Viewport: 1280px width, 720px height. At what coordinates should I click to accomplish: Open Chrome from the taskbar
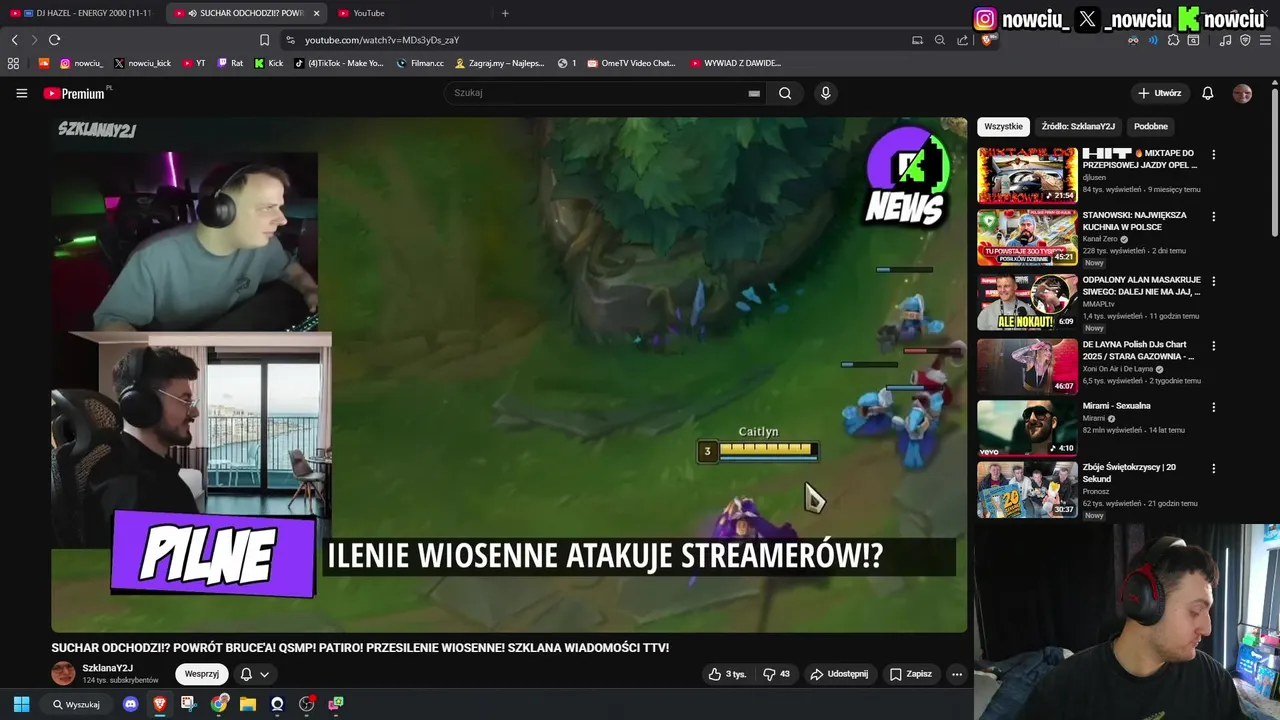click(218, 704)
